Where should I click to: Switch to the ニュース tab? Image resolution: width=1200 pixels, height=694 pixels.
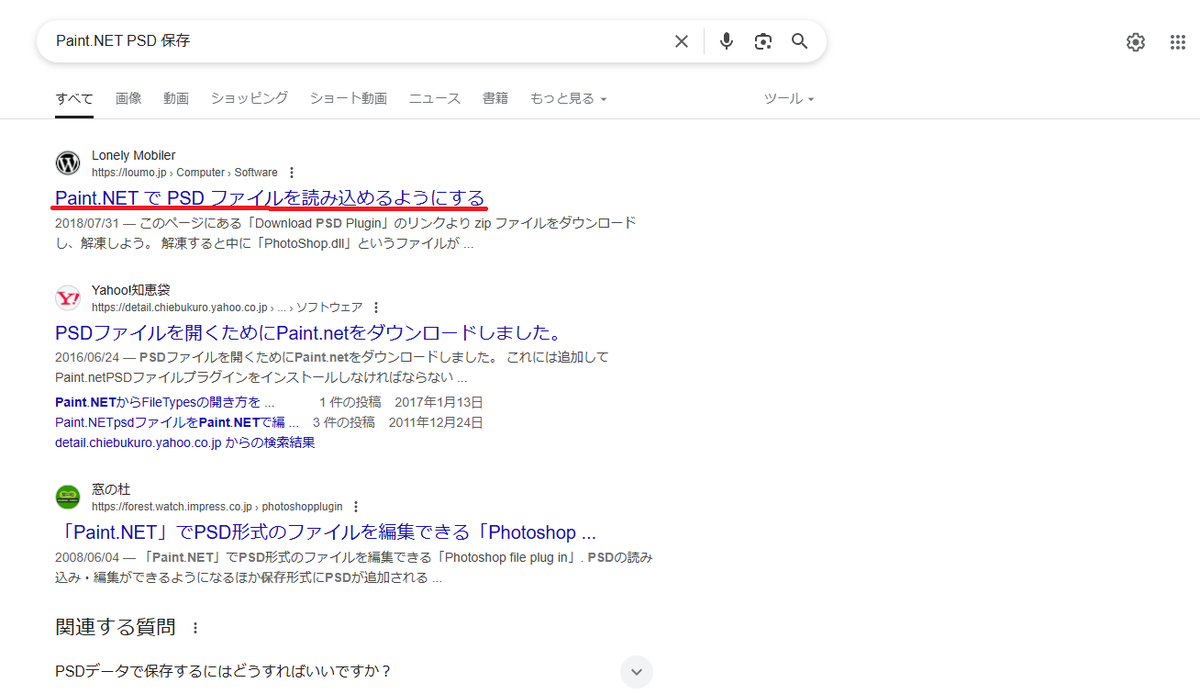(434, 98)
